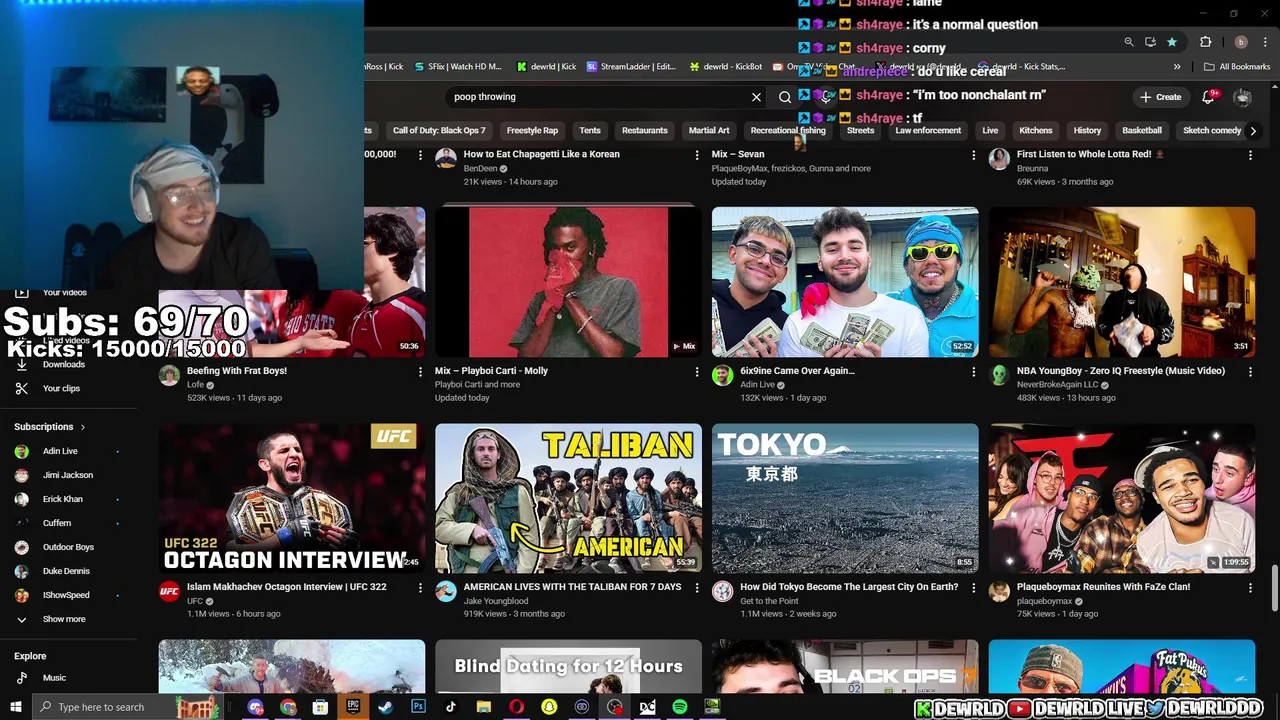Open File Explorer from the taskbar
This screenshot has height=720, width=1280.
pyautogui.click(x=483, y=707)
